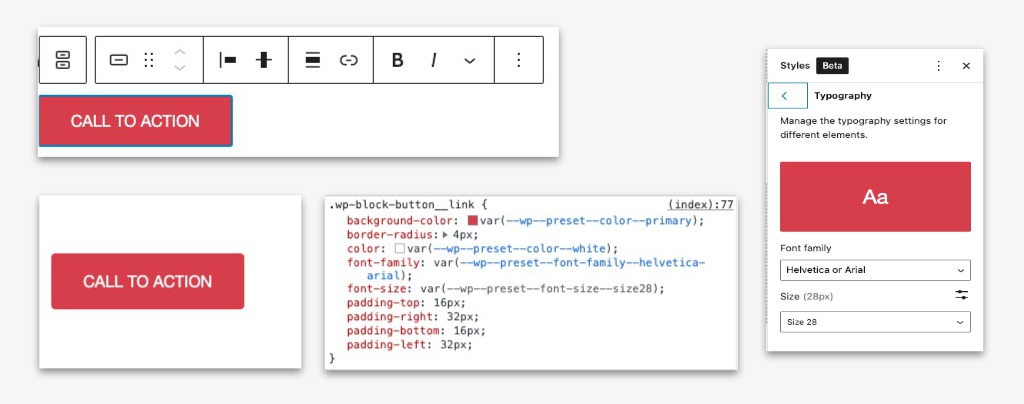The image size is (1024, 404).
Task: Click the Button block type icon
Action: (118, 60)
